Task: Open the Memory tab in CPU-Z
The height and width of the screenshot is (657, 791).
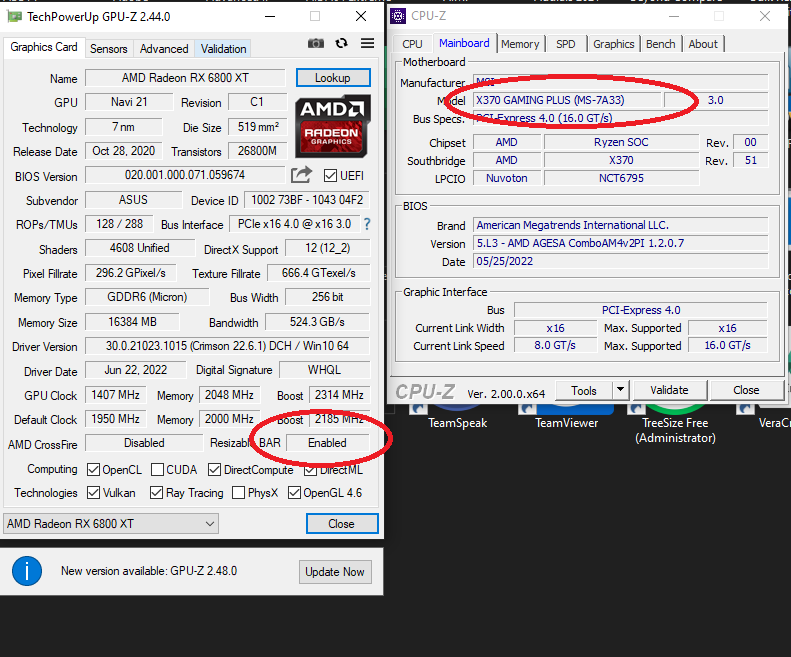Action: (x=520, y=44)
